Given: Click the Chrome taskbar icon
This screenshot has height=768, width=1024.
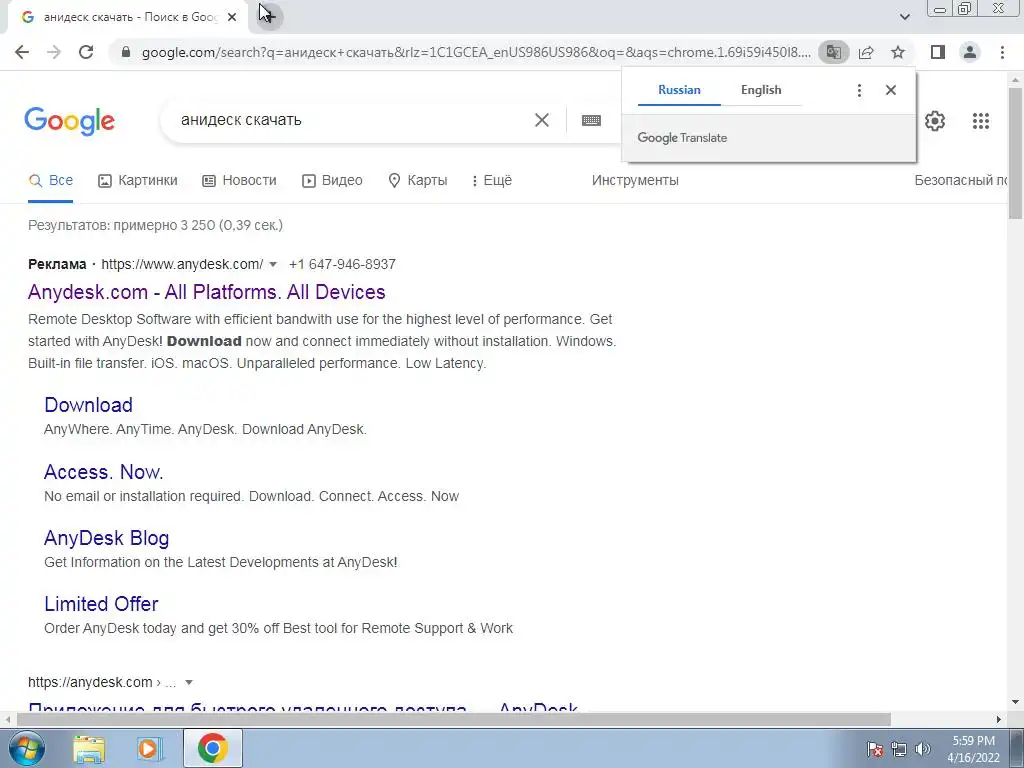Looking at the screenshot, I should point(212,748).
